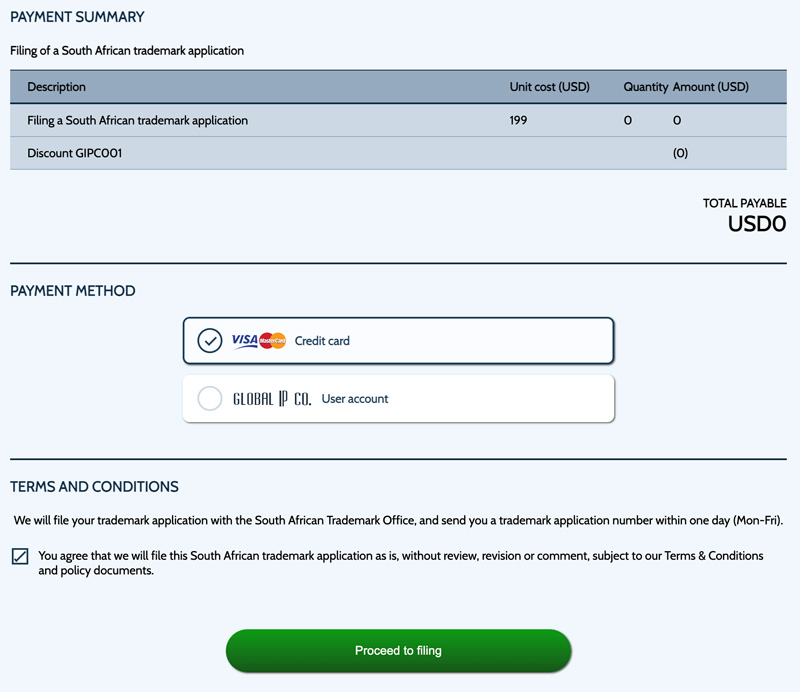The width and height of the screenshot is (800, 692).
Task: Click the PAYMENT METHOD heading
Action: tap(73, 291)
